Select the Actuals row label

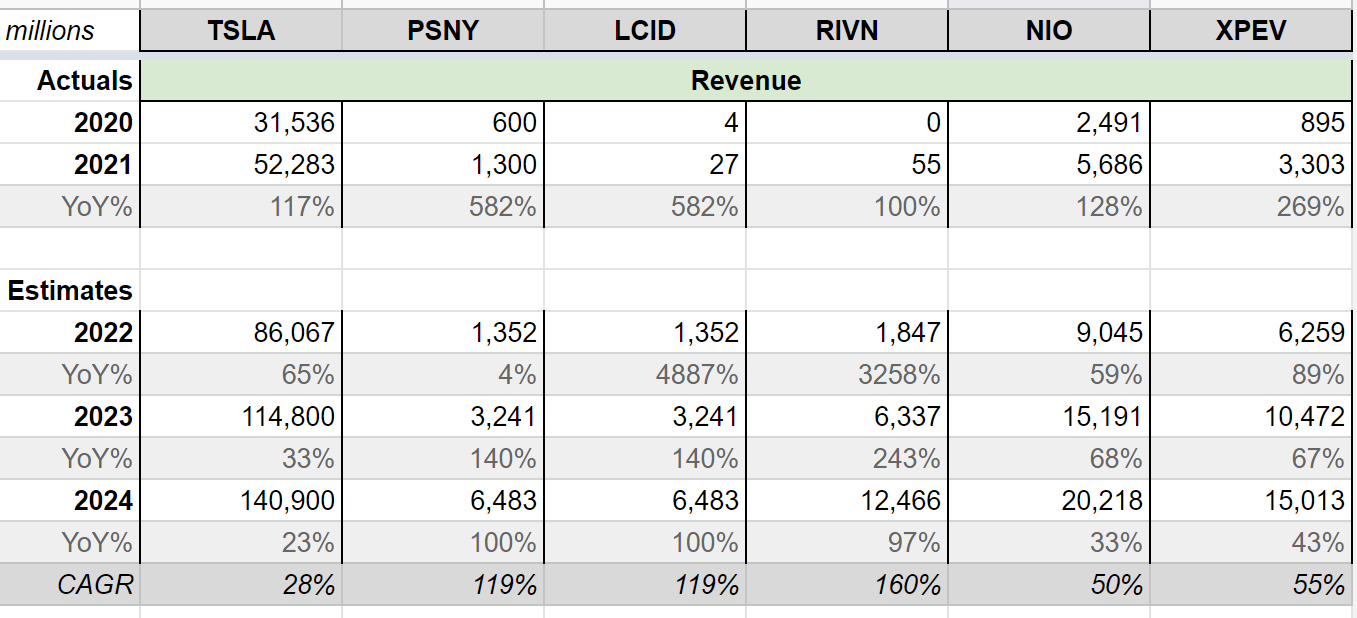(70, 80)
